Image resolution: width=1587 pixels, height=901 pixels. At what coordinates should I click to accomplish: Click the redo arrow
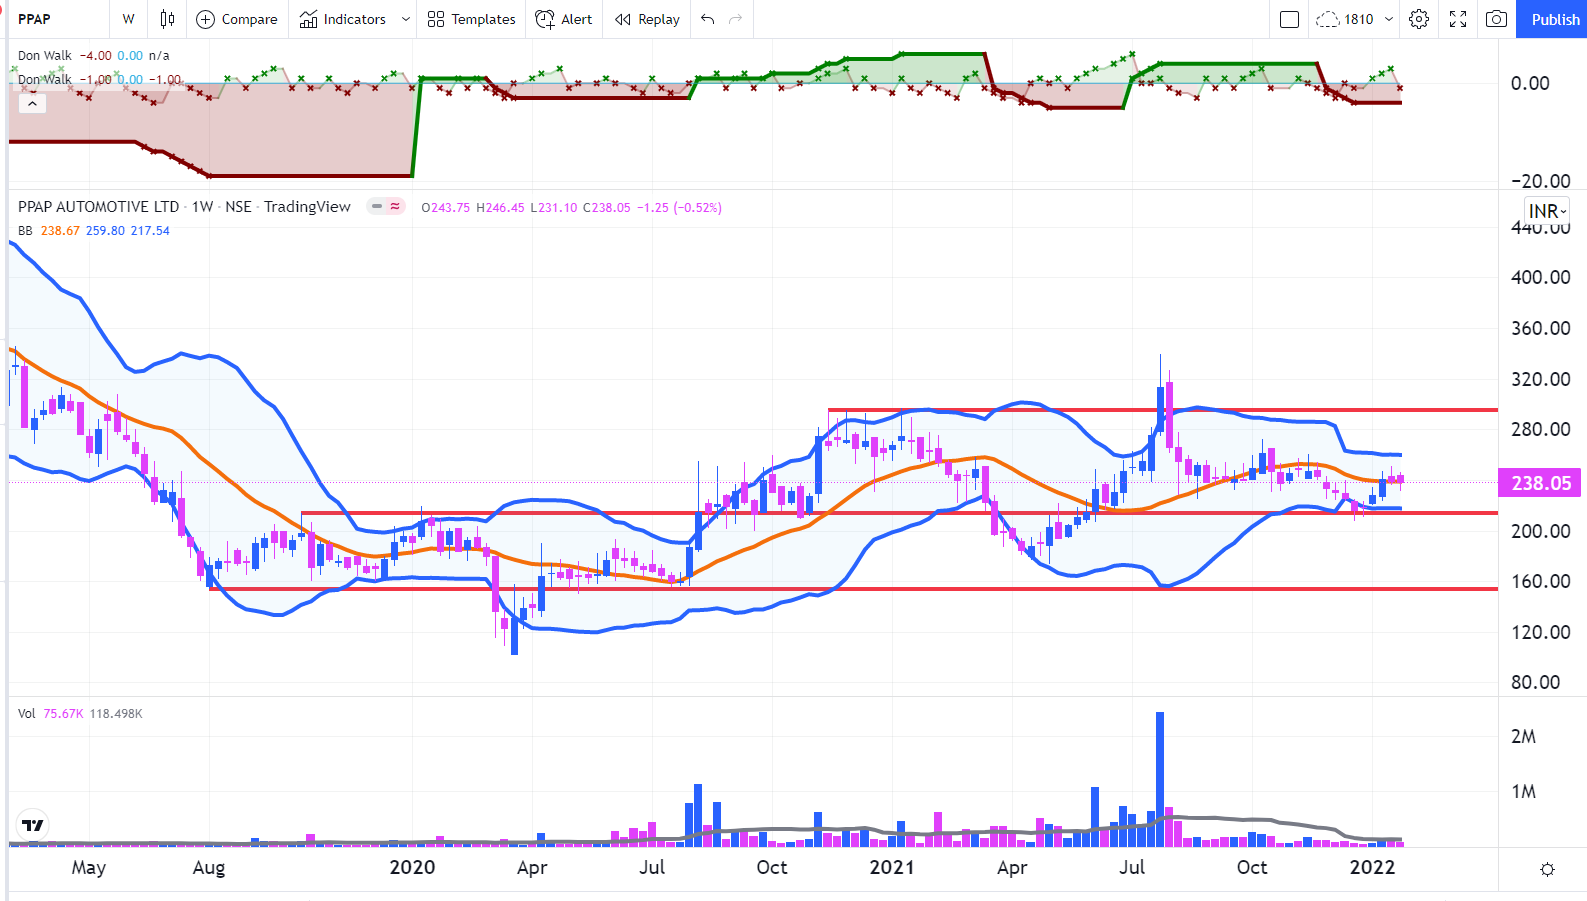pyautogui.click(x=736, y=19)
